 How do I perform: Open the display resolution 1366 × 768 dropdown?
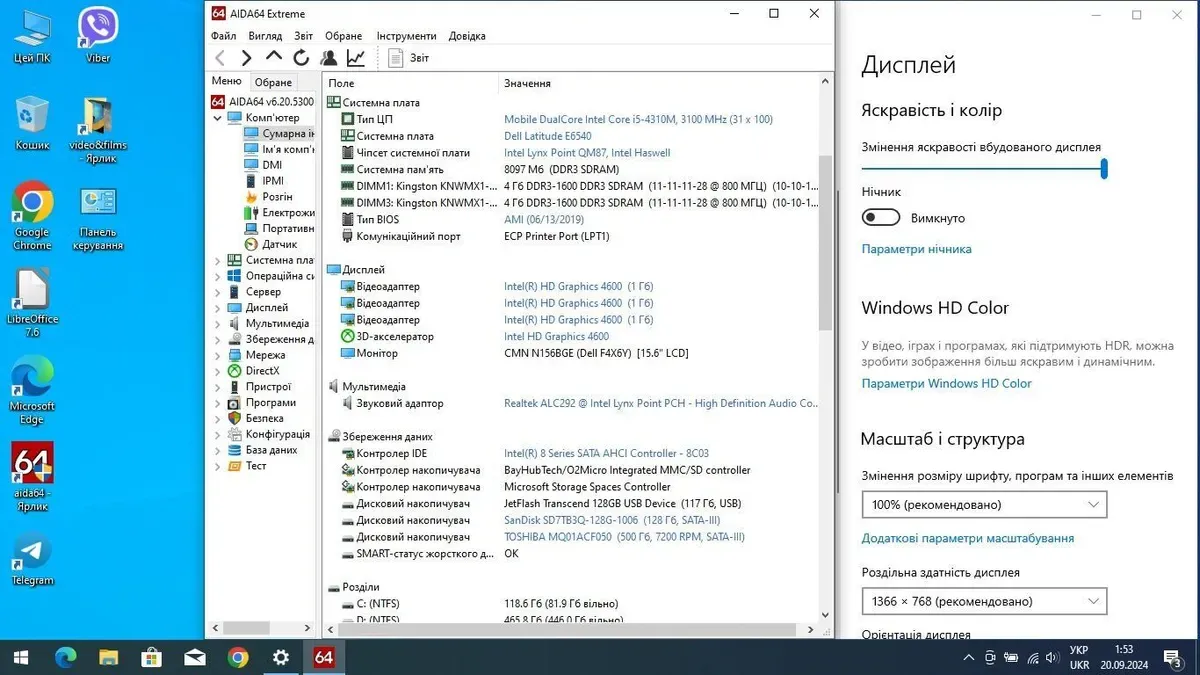984,601
